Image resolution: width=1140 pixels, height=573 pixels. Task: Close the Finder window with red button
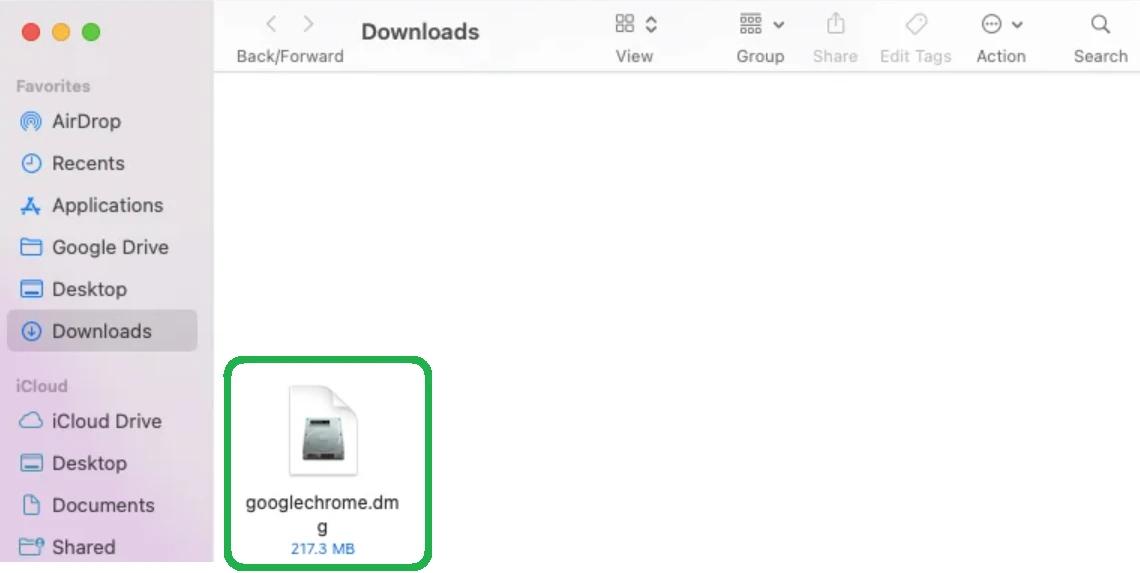pos(31,32)
